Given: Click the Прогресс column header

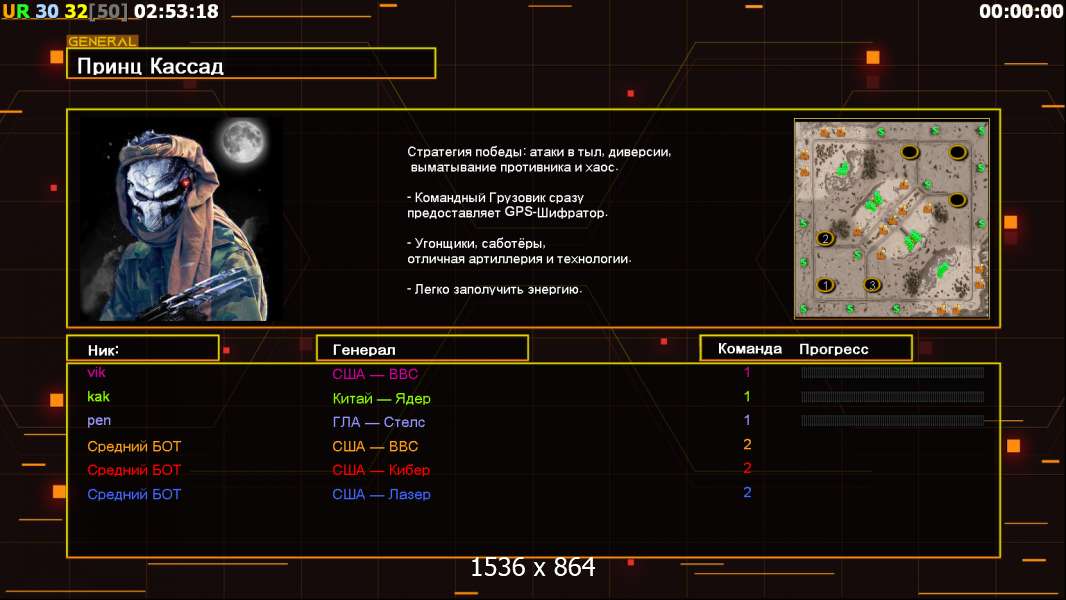Looking at the screenshot, I should (833, 349).
